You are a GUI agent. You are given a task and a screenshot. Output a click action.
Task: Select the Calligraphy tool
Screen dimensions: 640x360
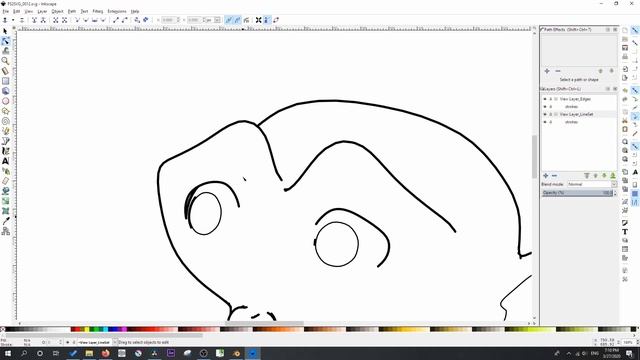pyautogui.click(x=5, y=151)
